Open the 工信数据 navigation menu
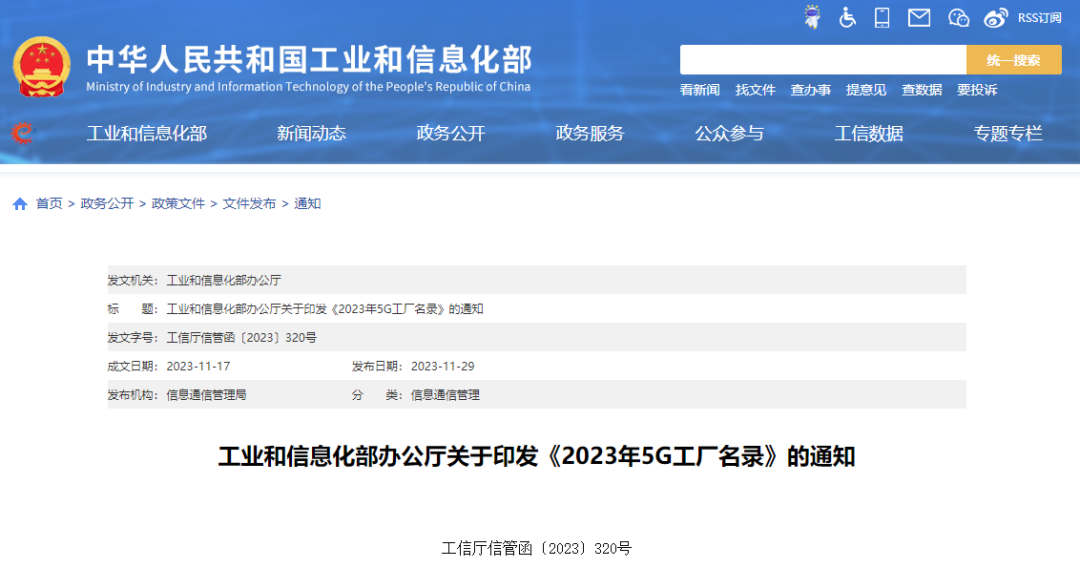The width and height of the screenshot is (1080, 568). pos(869,133)
